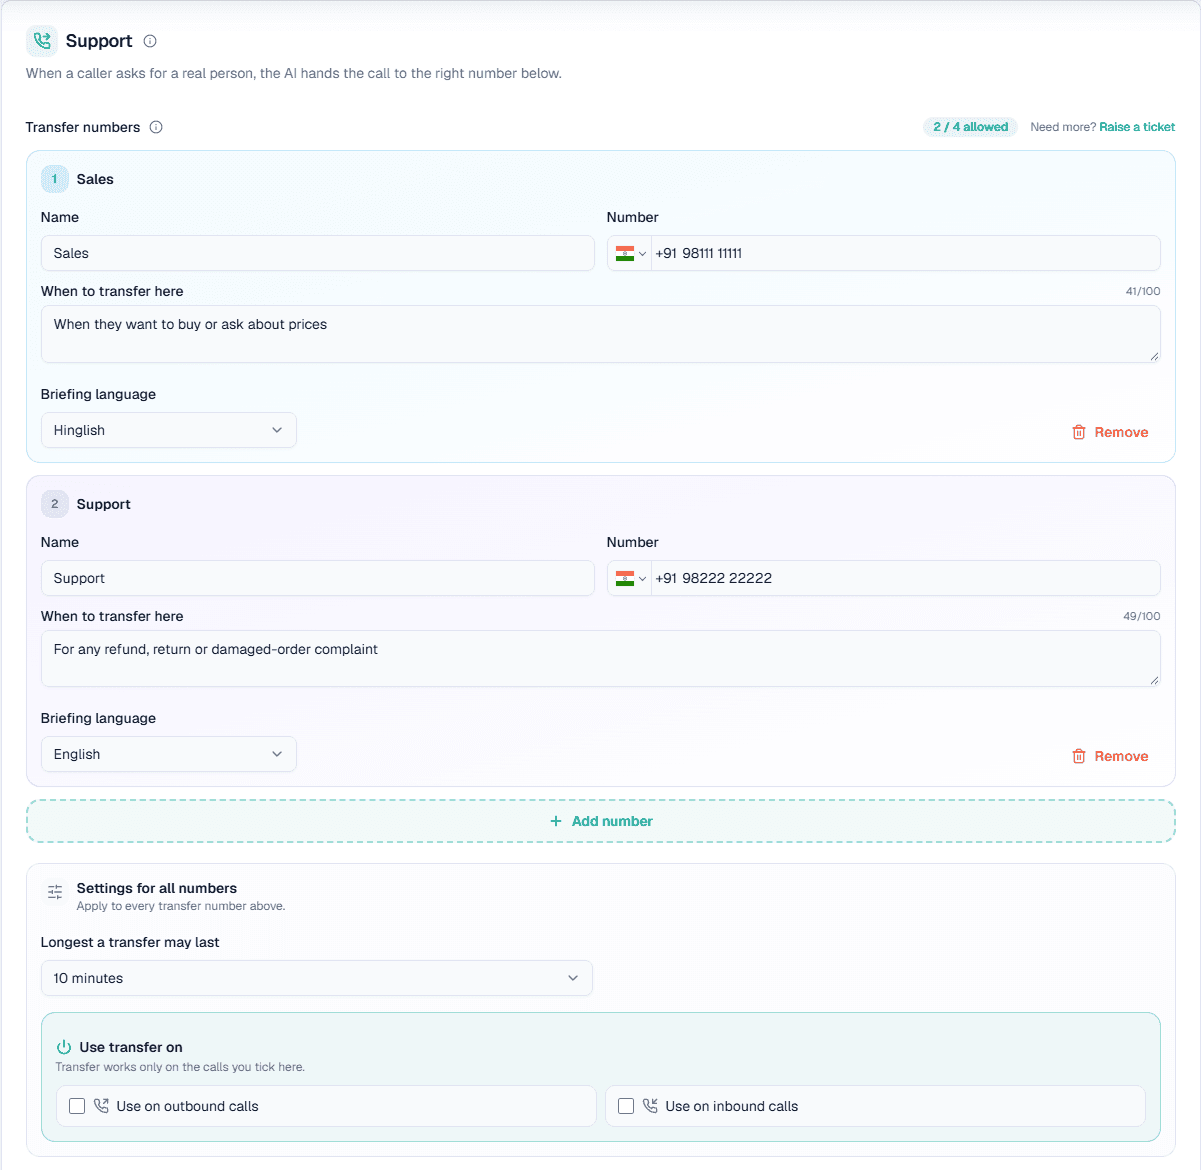Screen dimensions: 1201x1170
Task: Click 'Apply to every transfer number above.' text
Action: [181, 906]
